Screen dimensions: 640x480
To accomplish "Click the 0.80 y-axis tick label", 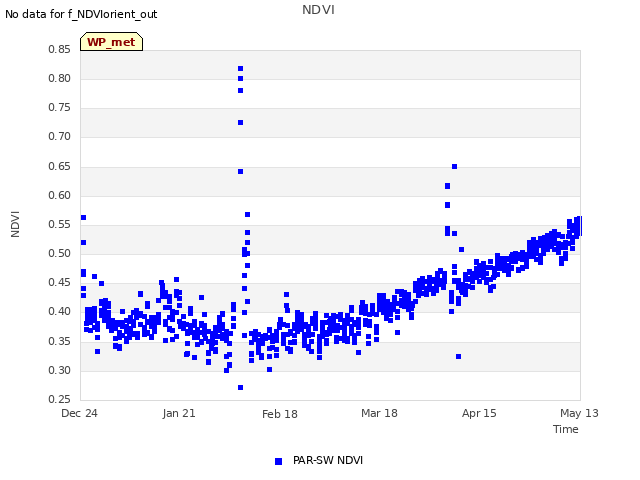I will (x=59, y=78).
